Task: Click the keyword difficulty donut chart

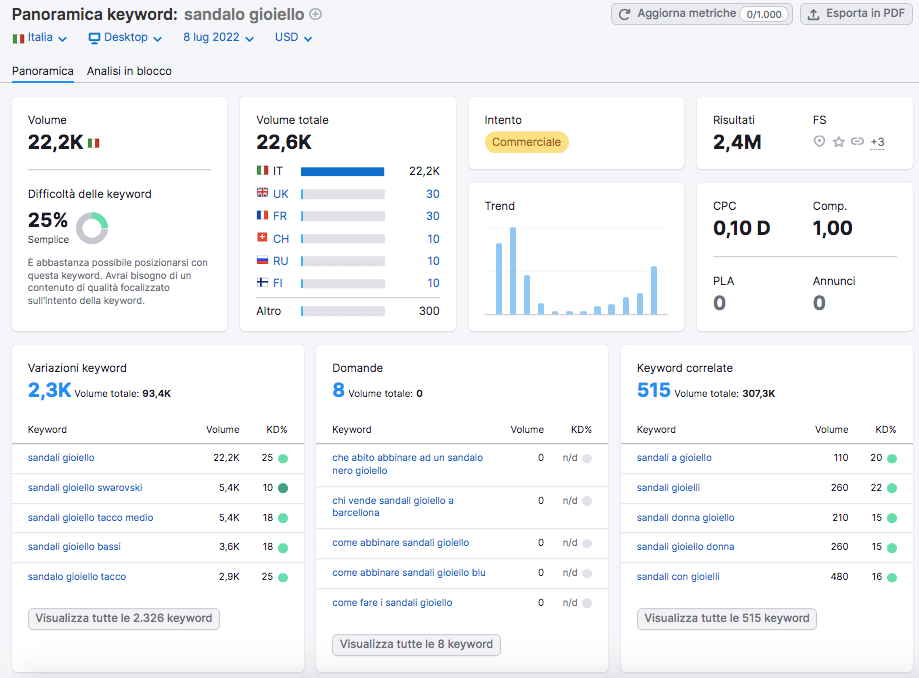Action: click(92, 228)
